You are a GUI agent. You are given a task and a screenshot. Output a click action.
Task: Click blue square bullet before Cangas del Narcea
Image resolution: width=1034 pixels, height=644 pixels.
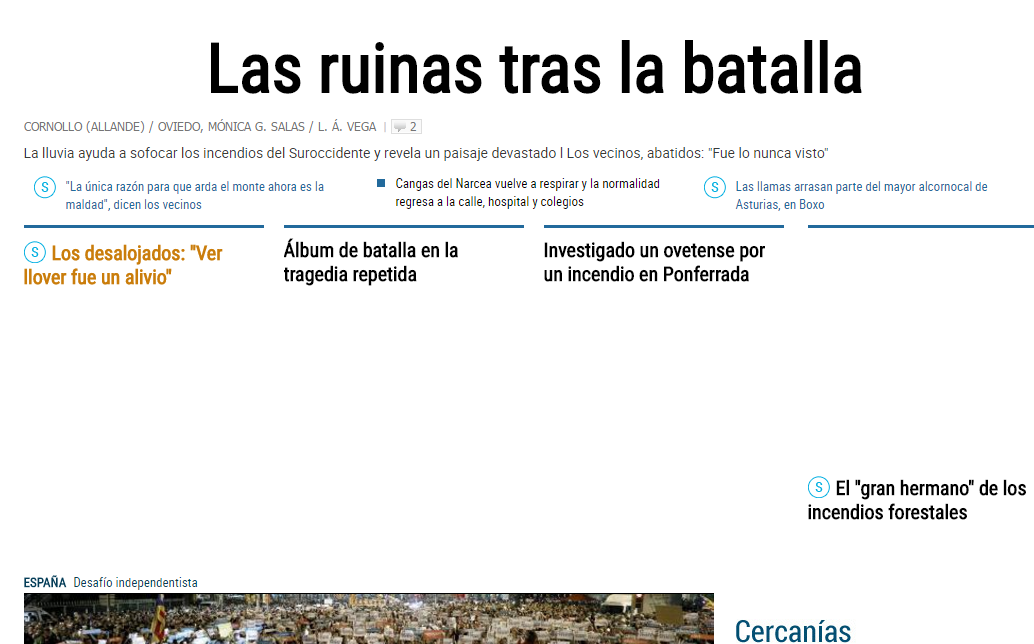pyautogui.click(x=381, y=183)
